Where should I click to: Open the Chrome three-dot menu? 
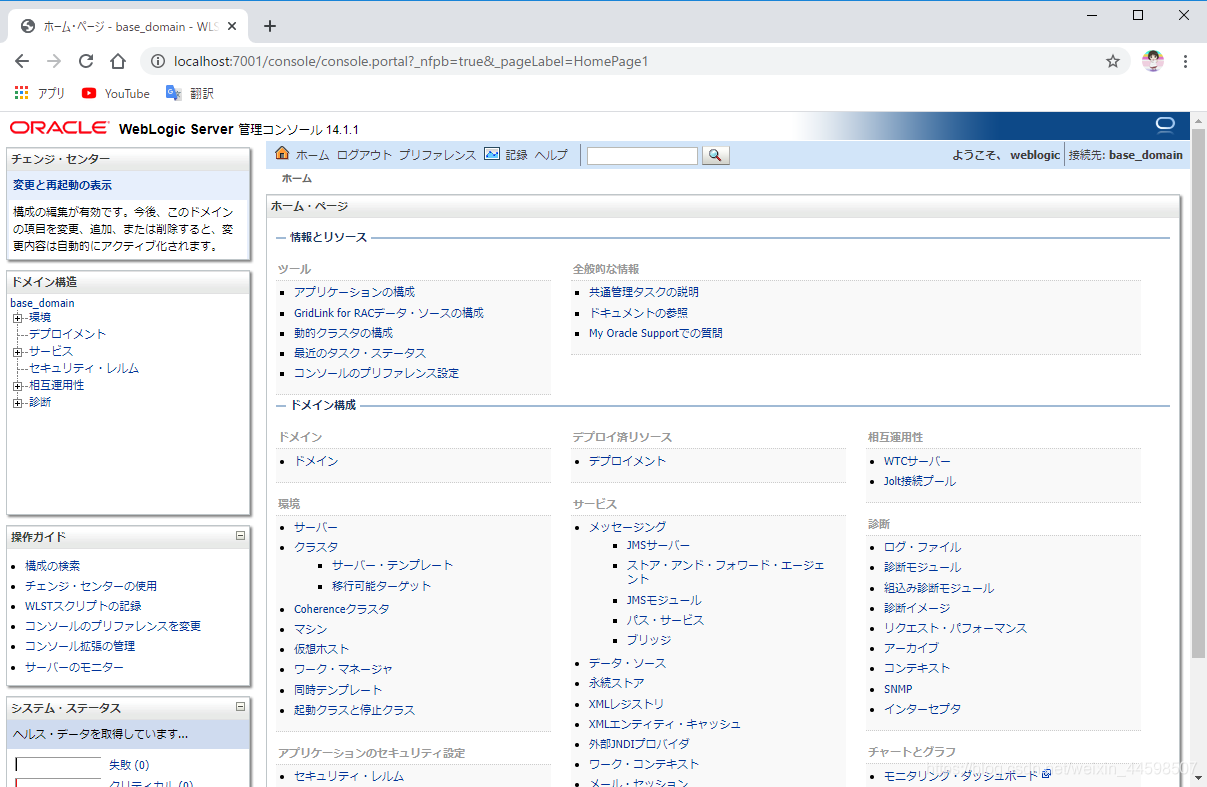click(x=1186, y=61)
